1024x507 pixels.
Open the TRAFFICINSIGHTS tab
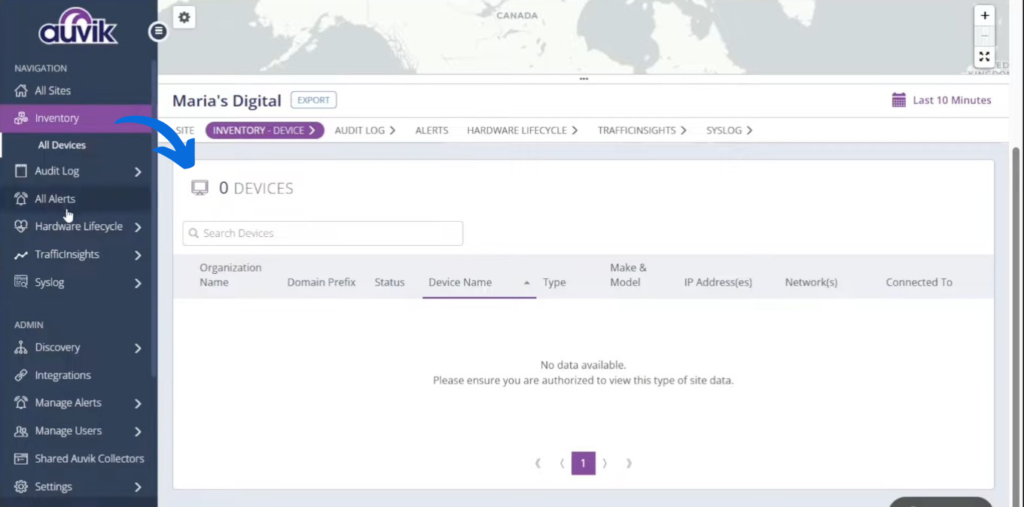(642, 130)
